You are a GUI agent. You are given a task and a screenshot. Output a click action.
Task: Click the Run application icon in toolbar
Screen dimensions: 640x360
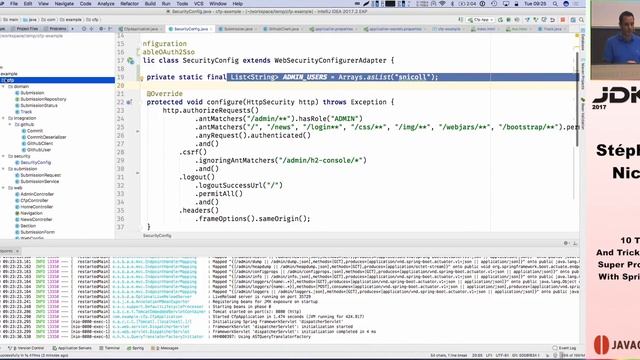[x=500, y=20]
